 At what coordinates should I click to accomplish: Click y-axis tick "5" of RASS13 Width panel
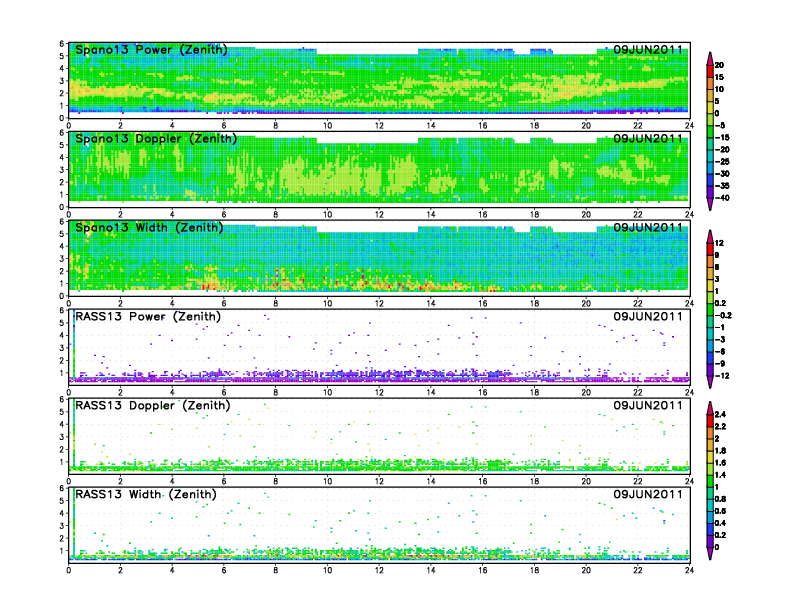[x=62, y=501]
